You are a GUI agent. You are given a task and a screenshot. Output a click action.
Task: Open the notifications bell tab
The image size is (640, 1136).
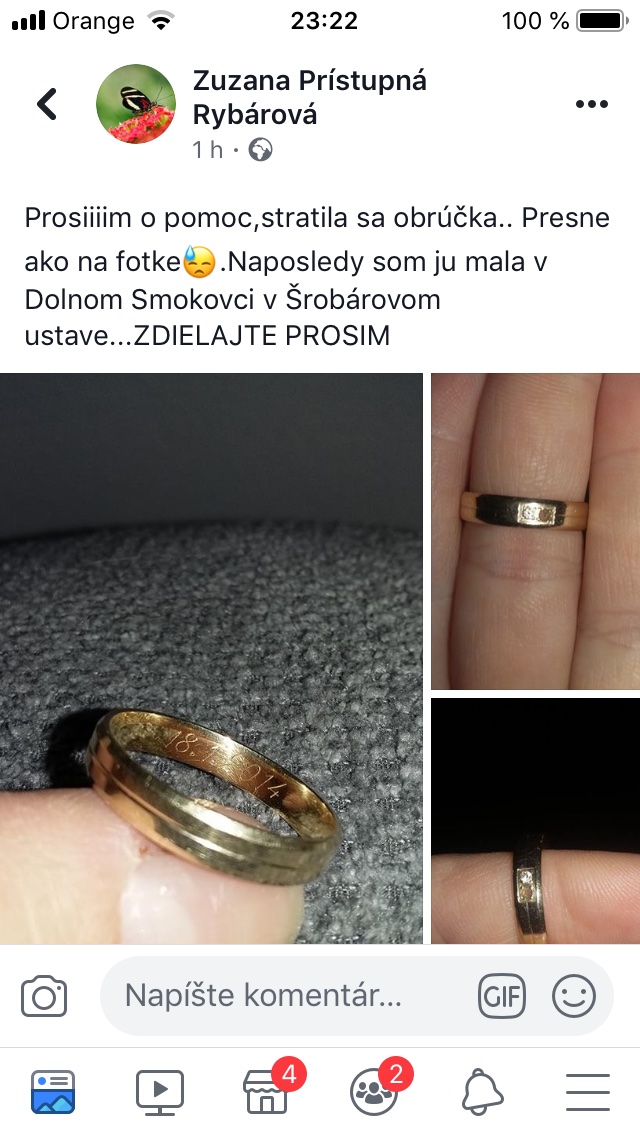[x=482, y=1092]
